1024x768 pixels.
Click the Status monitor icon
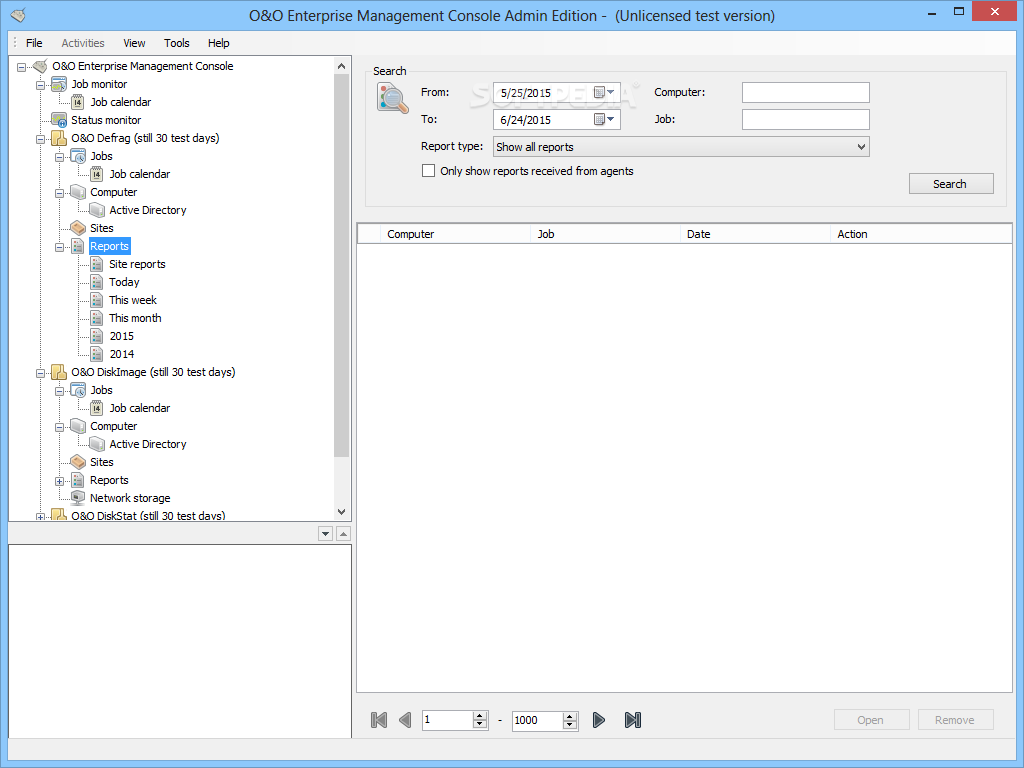pyautogui.click(x=59, y=120)
